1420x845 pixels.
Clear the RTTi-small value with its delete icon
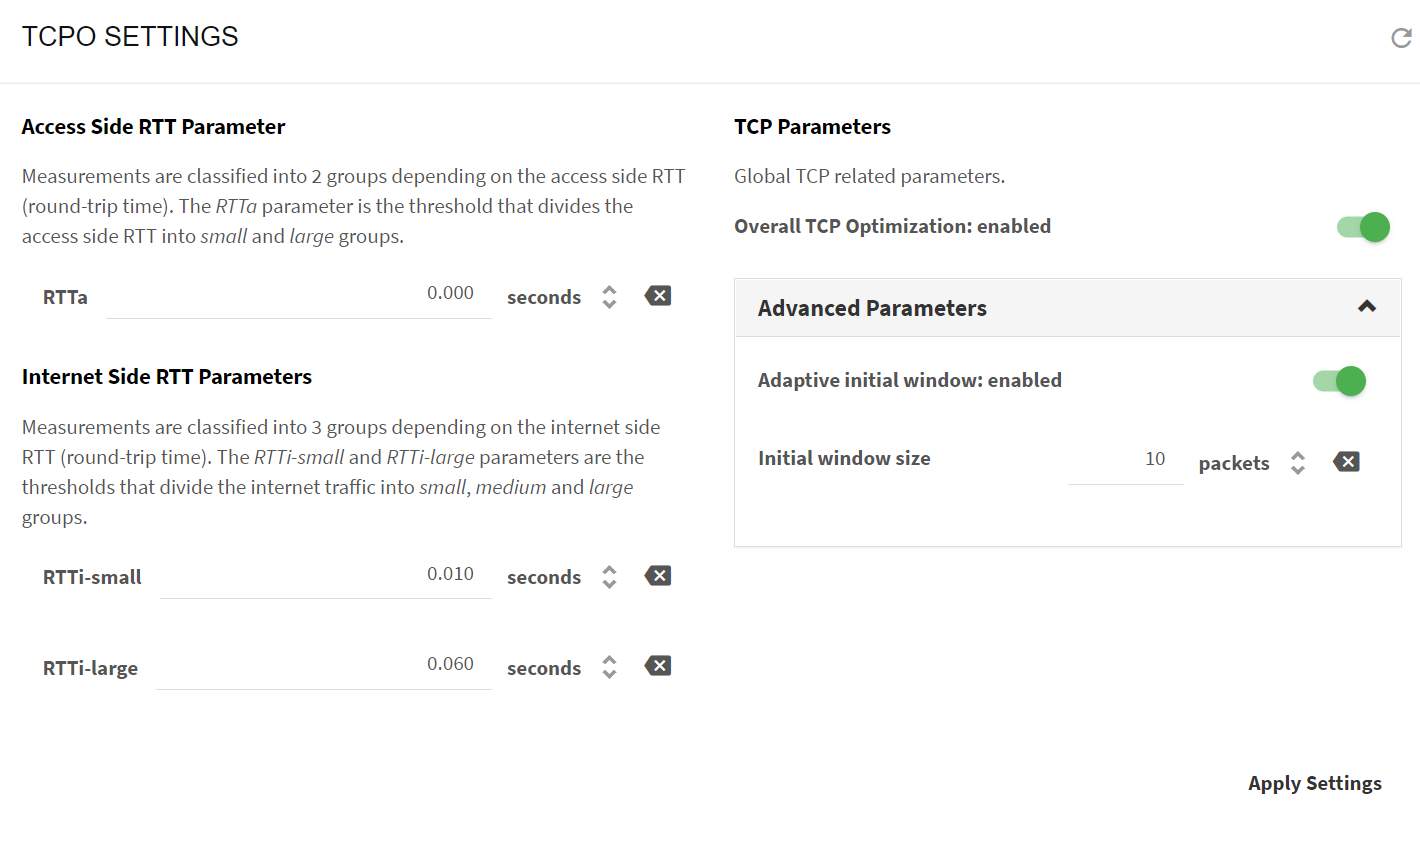658,576
